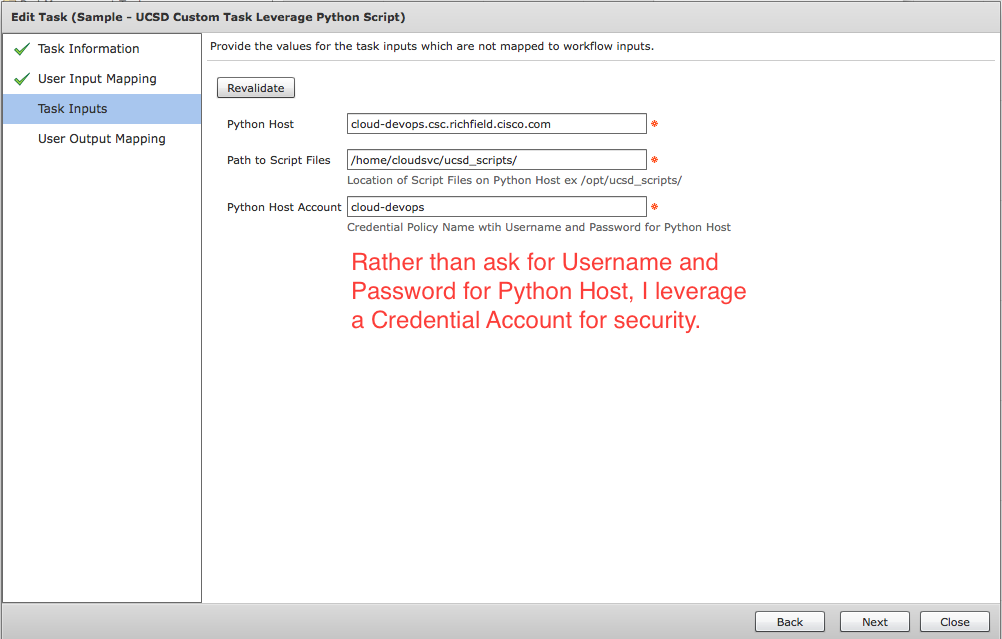The image size is (1002, 639).
Task: Click the required asterisk next to Python Host
Action: click(654, 123)
